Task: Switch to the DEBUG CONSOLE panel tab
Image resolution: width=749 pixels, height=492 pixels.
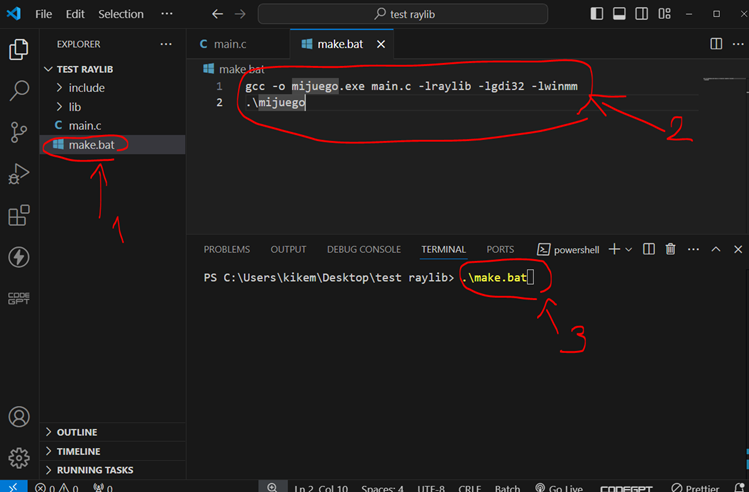Action: [363, 249]
